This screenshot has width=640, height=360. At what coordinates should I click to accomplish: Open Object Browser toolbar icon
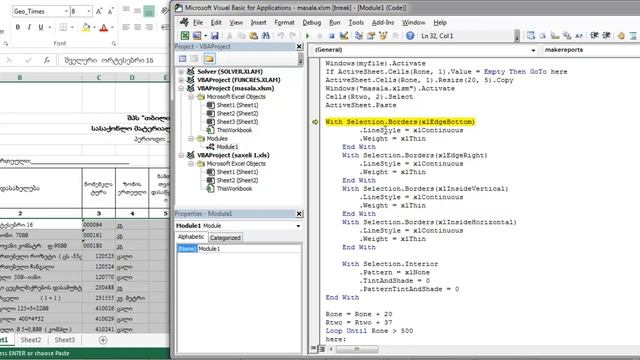tap(383, 36)
